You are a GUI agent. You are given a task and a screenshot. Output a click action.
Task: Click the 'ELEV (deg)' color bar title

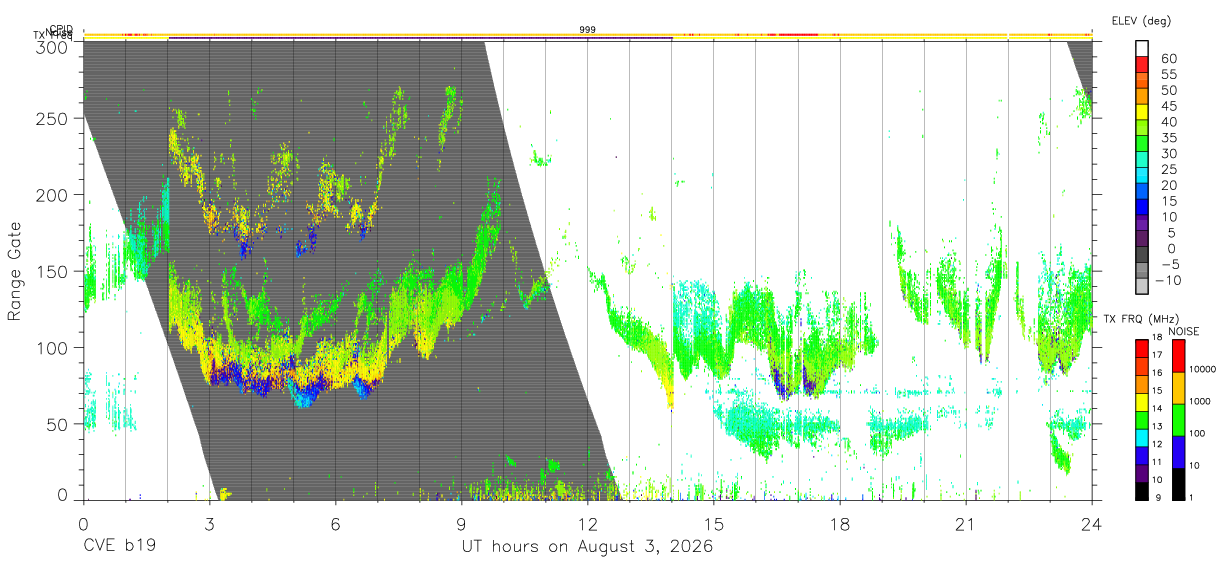(x=1143, y=20)
